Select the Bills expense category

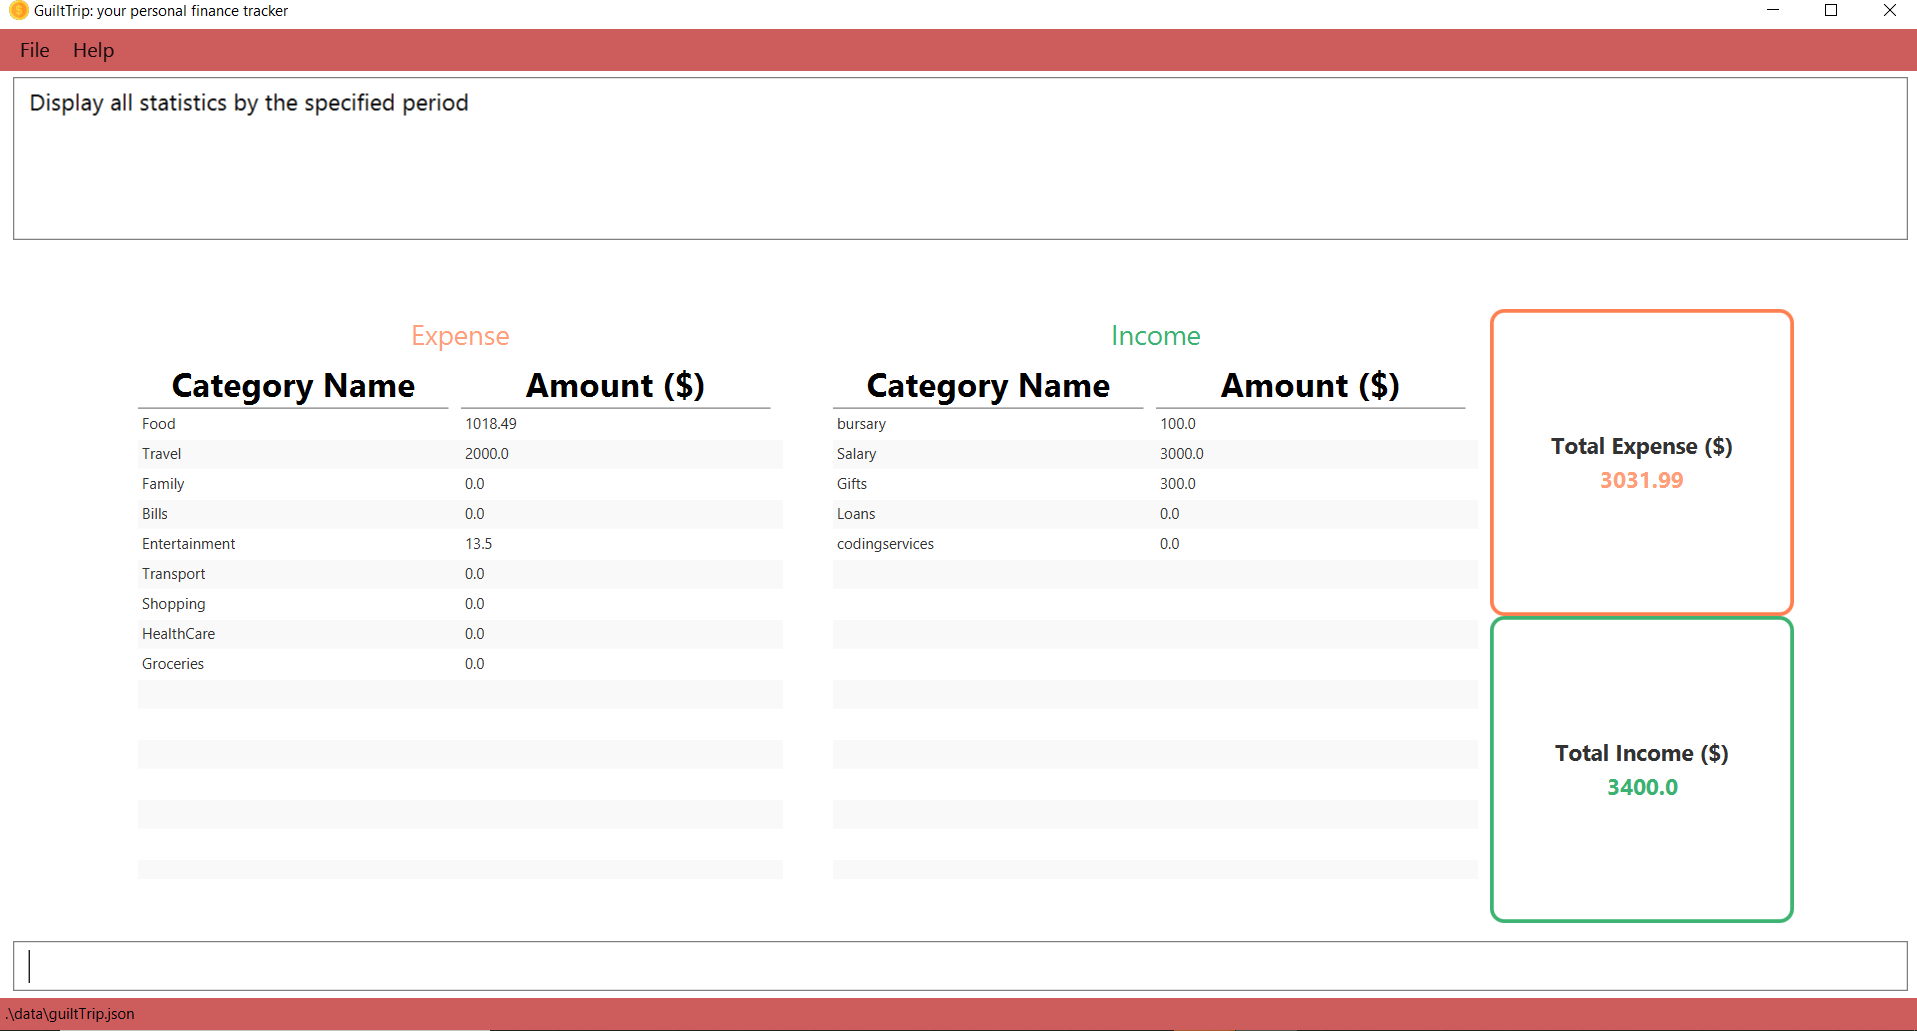[155, 514]
